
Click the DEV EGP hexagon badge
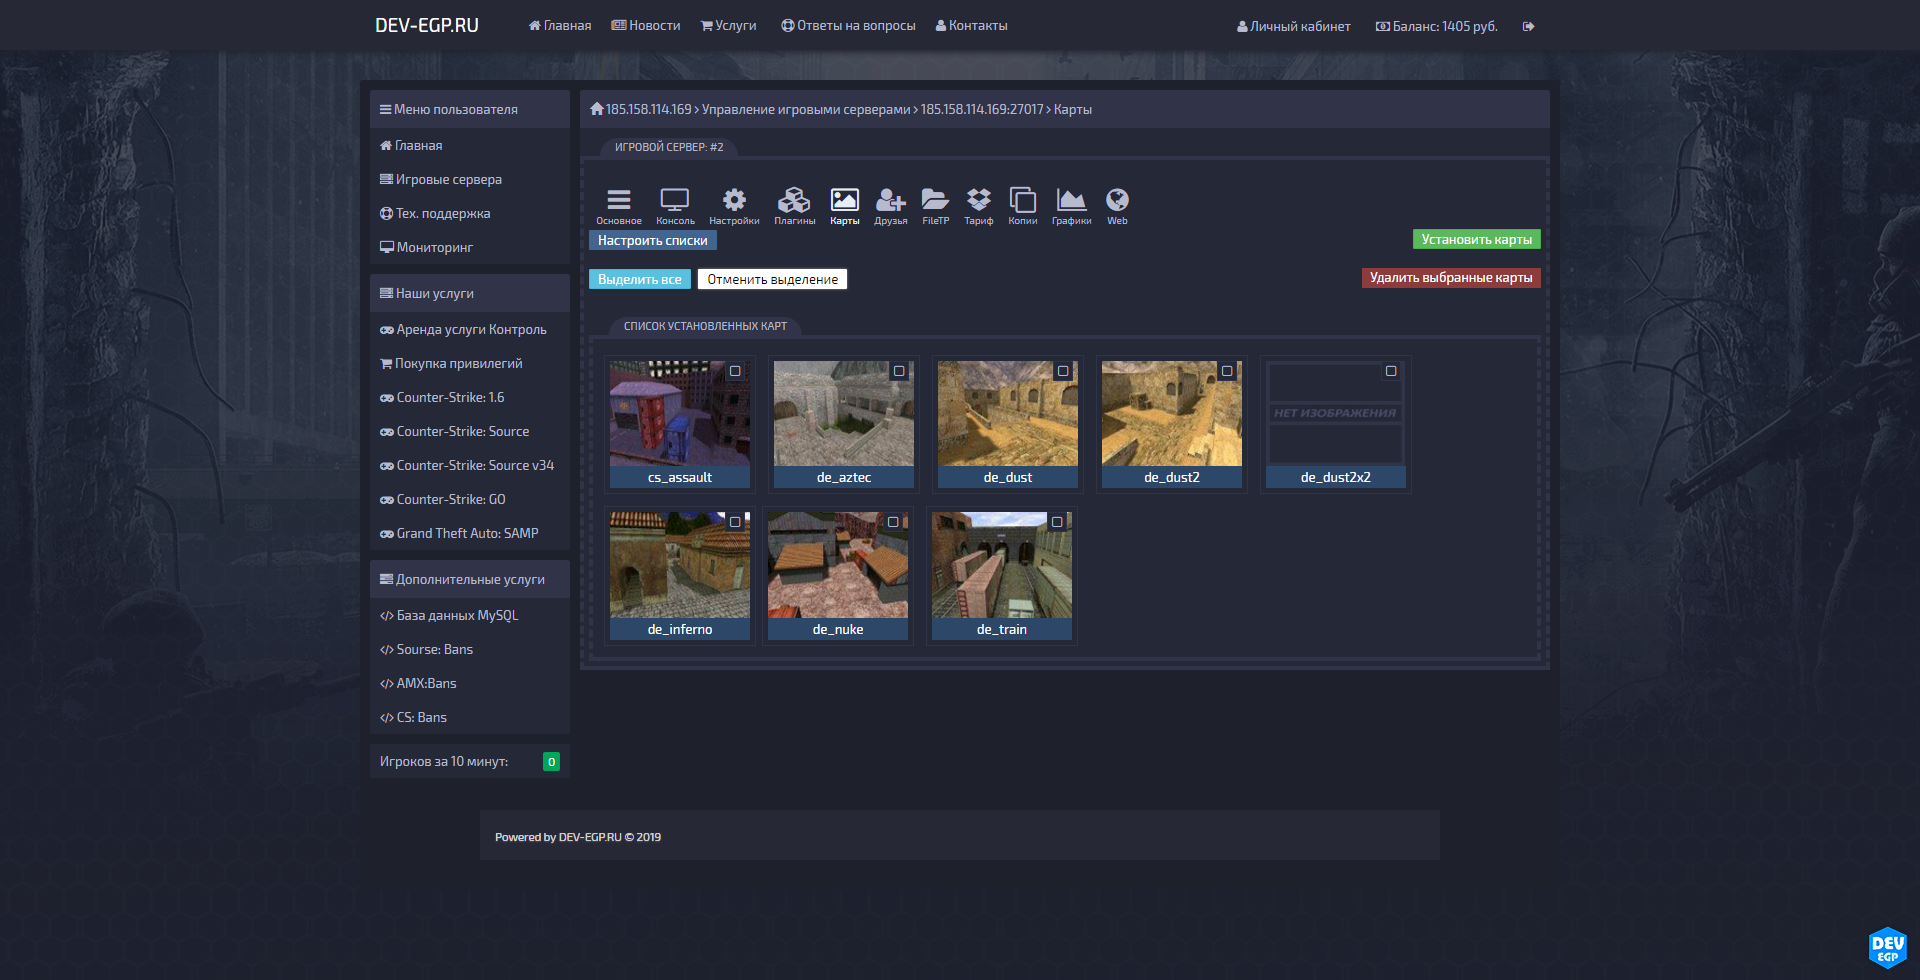[1888, 948]
